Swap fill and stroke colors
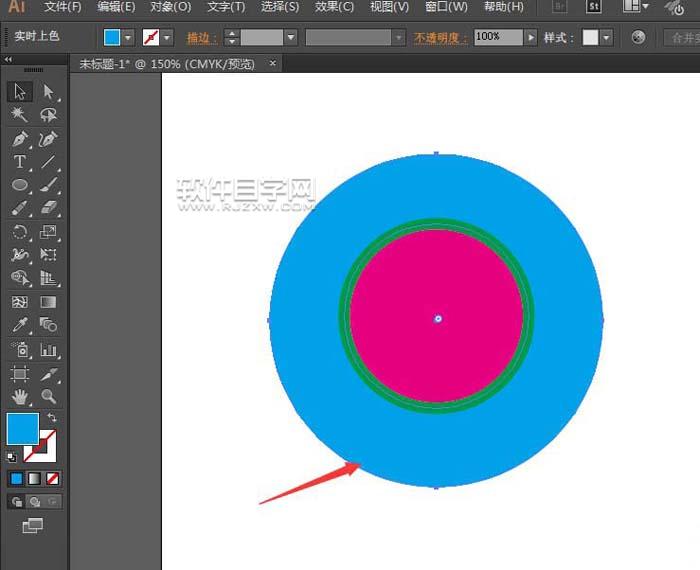The height and width of the screenshot is (570, 700). point(52,417)
